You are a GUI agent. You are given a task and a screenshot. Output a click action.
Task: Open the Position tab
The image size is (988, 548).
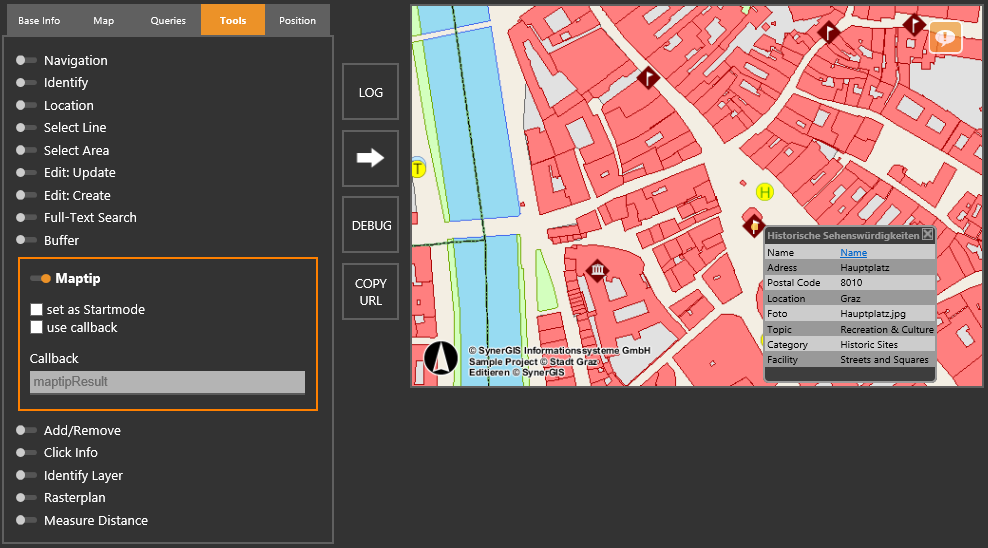(297, 20)
